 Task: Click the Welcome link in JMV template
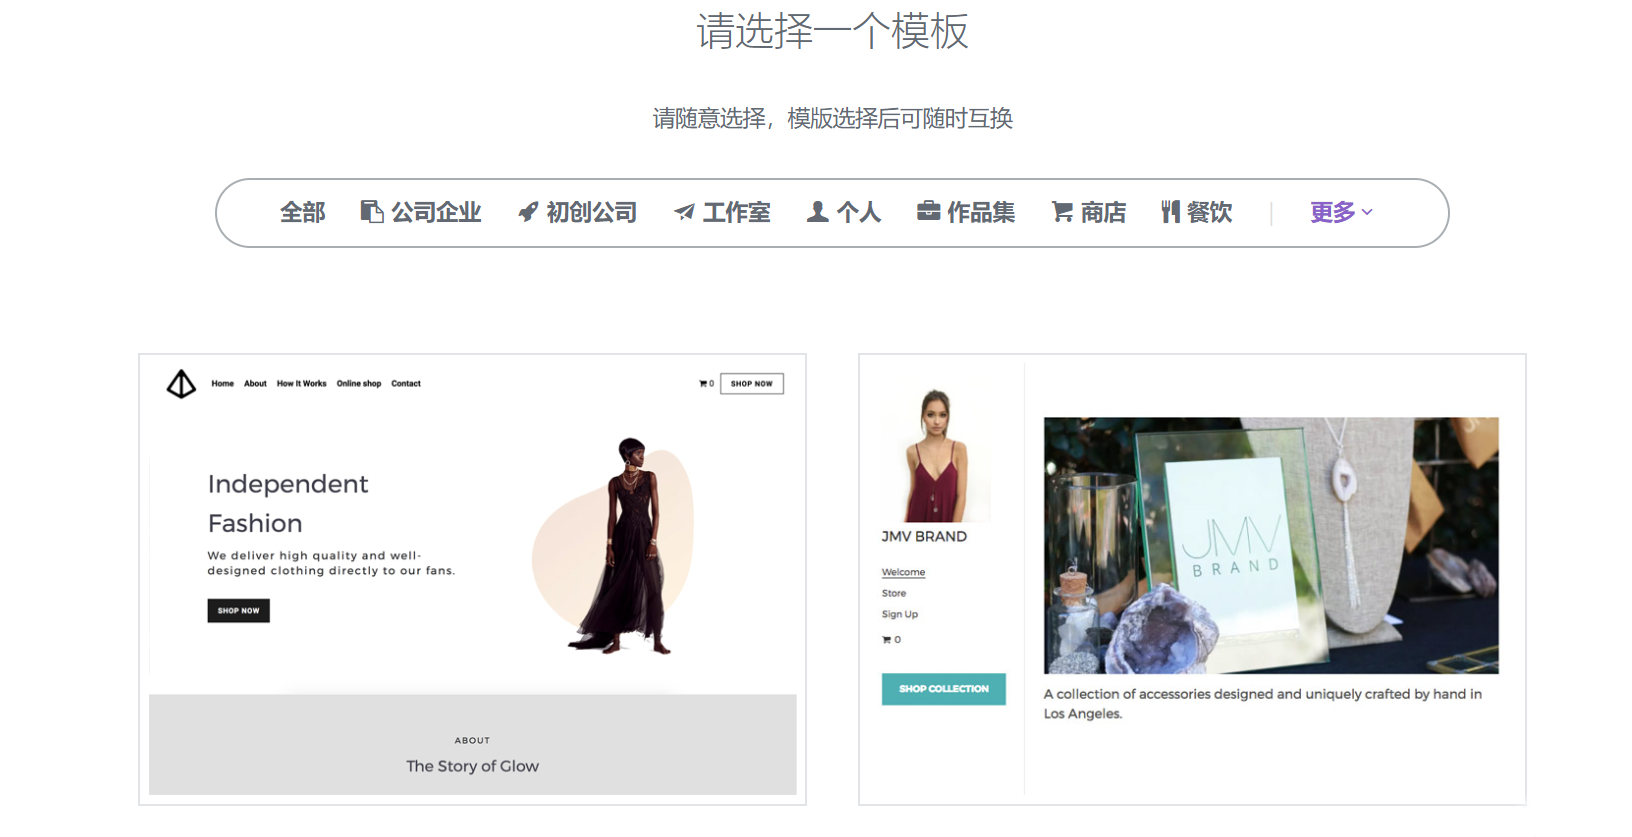pyautogui.click(x=903, y=572)
